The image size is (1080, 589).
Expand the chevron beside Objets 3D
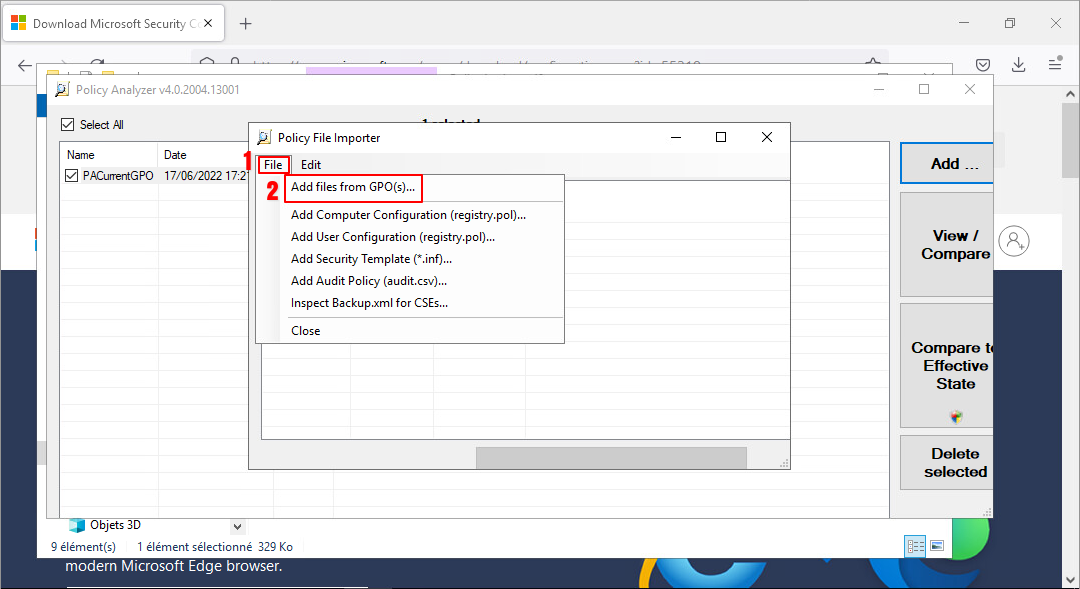pyautogui.click(x=237, y=525)
